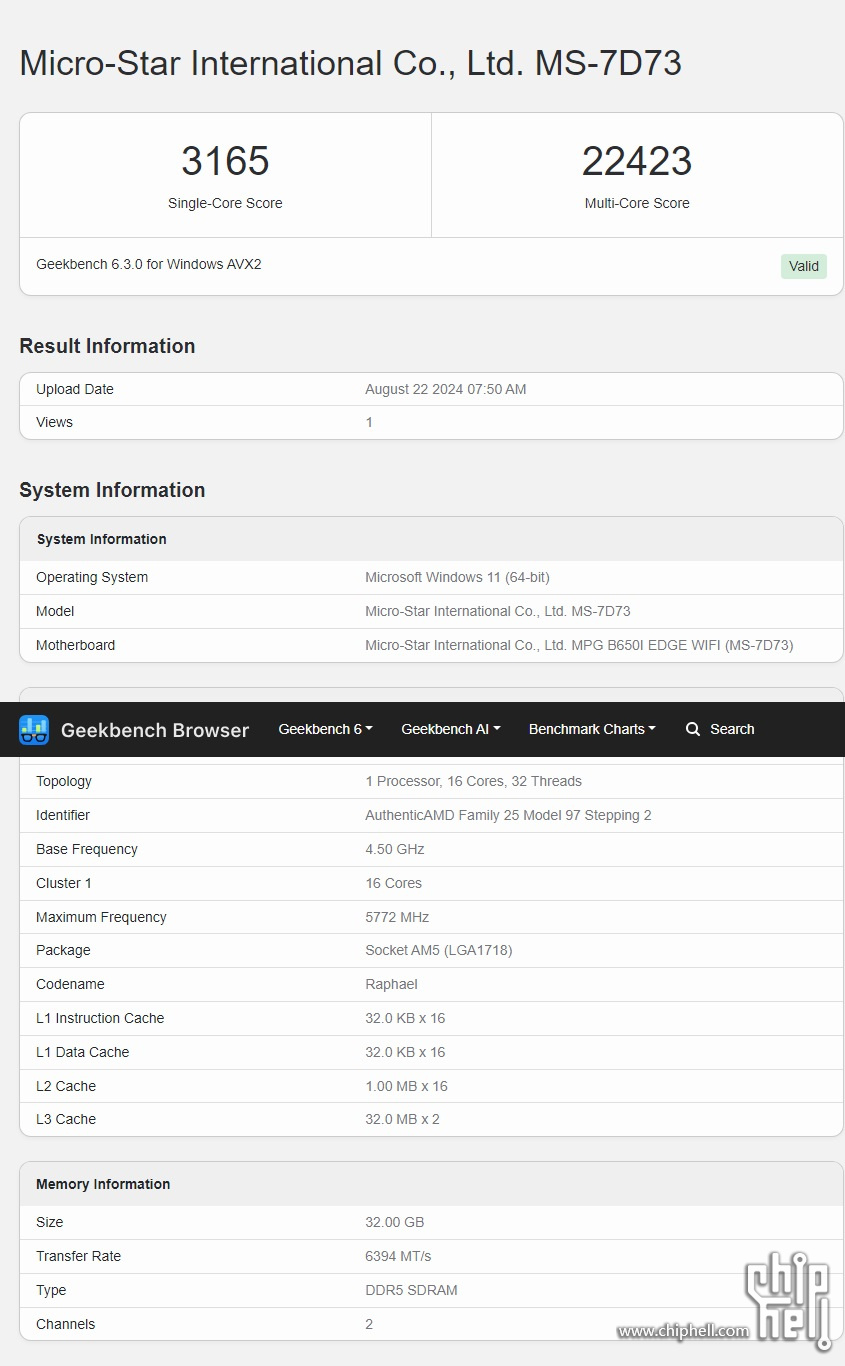This screenshot has width=845, height=1366.
Task: Click the Motherboard value MPG B650I EDGE WIFI
Action: click(579, 645)
